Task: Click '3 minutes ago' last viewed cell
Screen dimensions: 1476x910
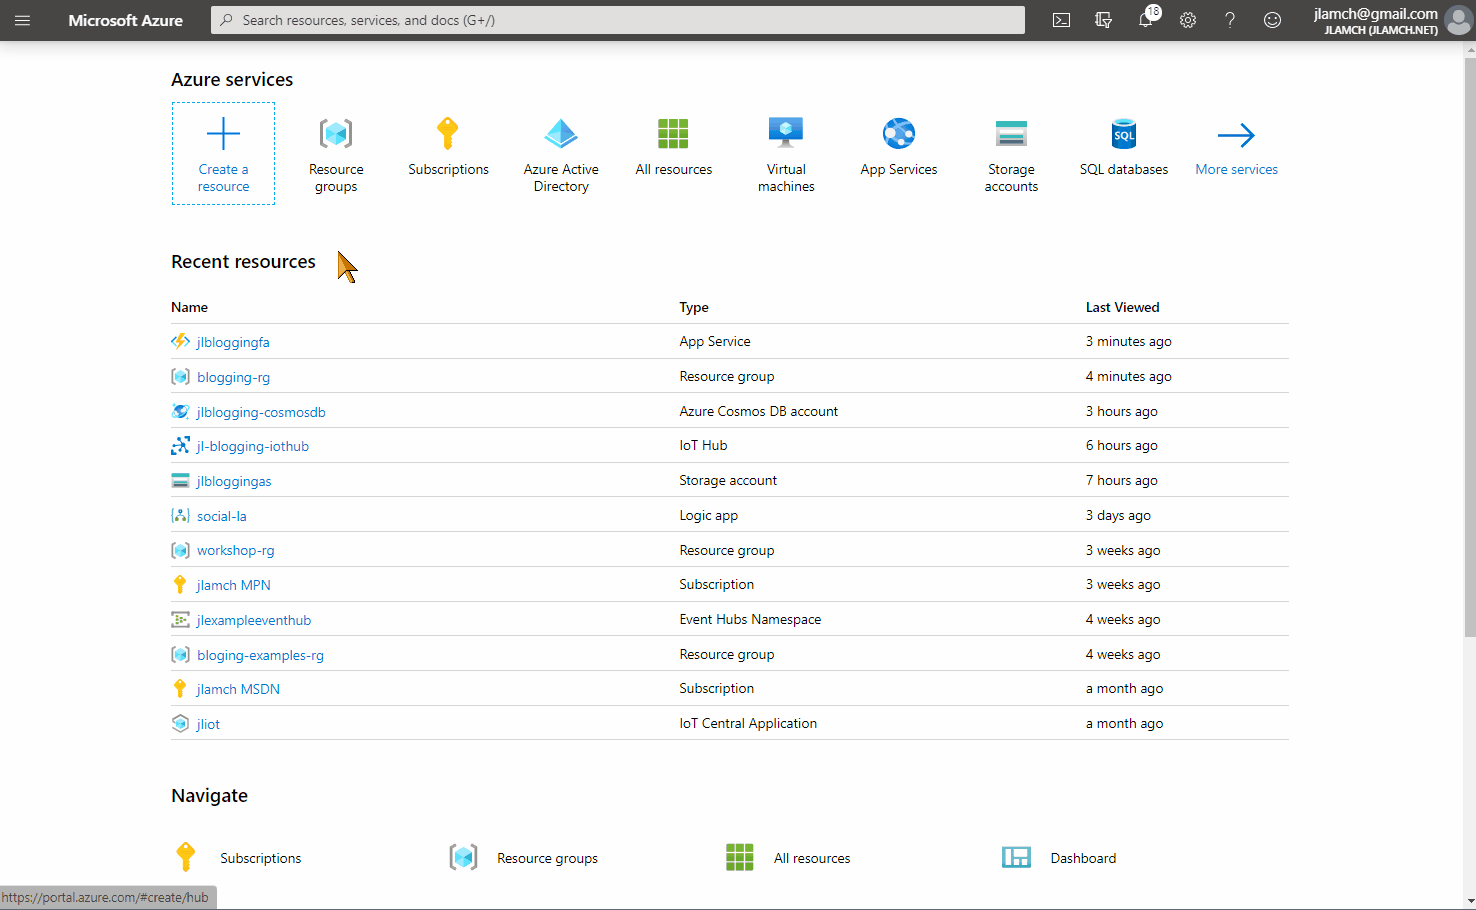Action: coord(1128,341)
